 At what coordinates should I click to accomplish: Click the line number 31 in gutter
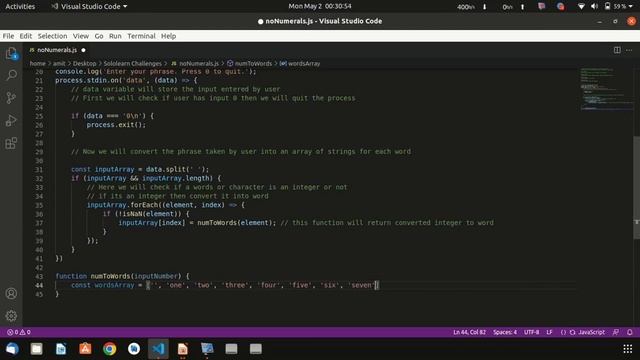39,169
